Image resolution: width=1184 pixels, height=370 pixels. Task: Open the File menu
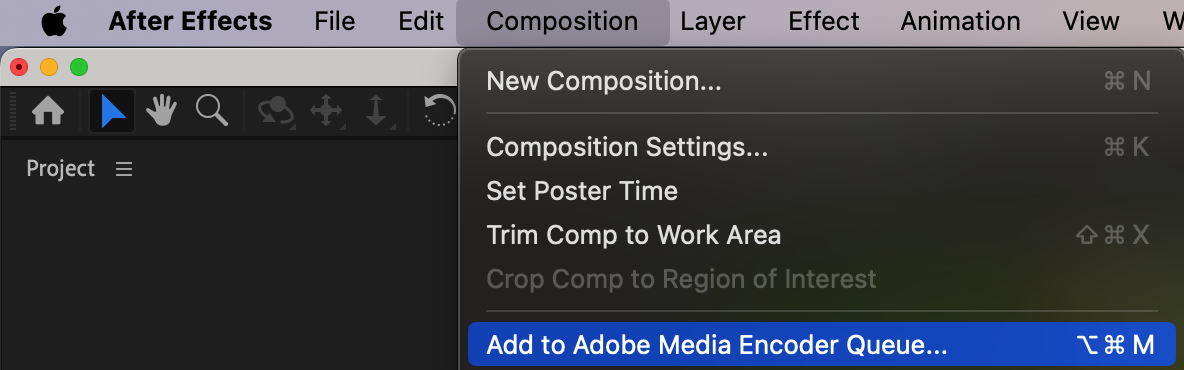pos(335,21)
